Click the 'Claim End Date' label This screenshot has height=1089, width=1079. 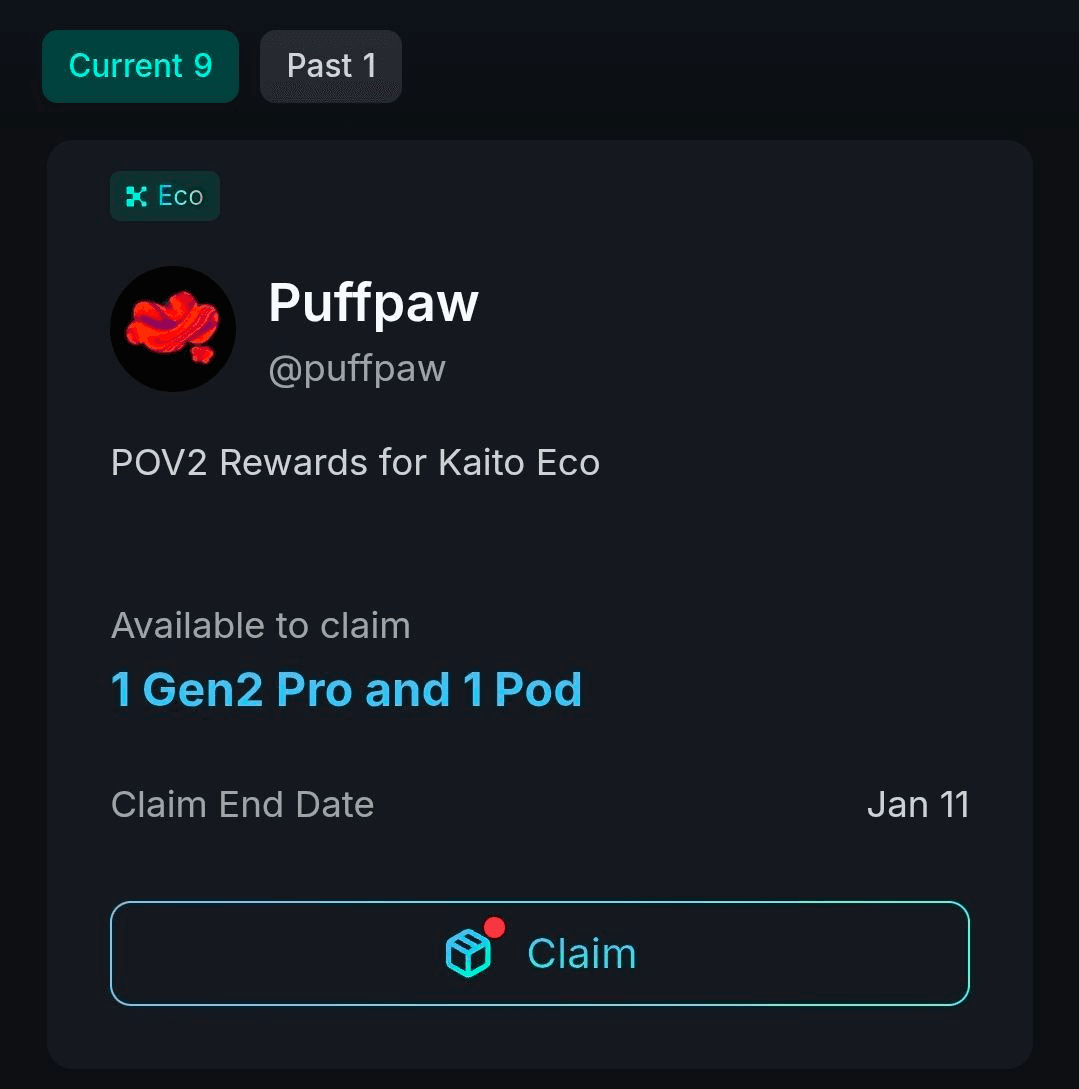click(x=242, y=805)
